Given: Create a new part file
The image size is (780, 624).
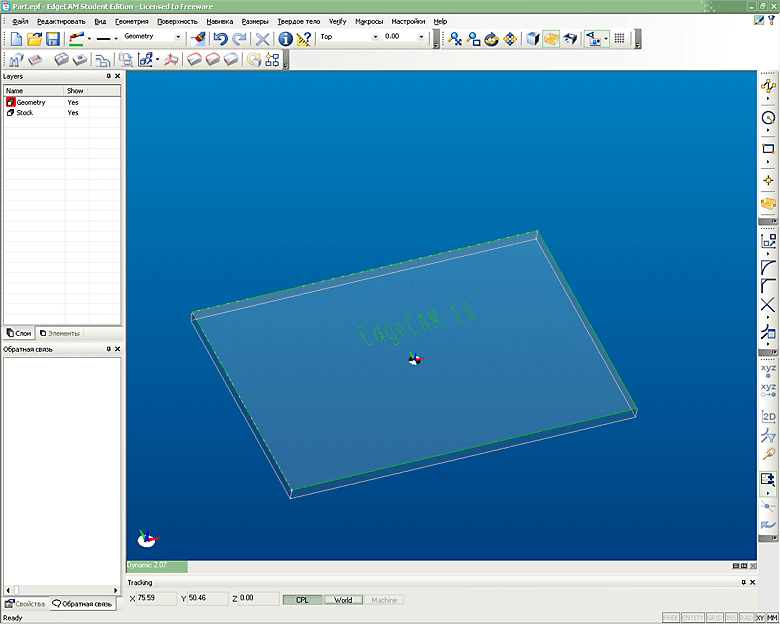Looking at the screenshot, I should [x=16, y=39].
